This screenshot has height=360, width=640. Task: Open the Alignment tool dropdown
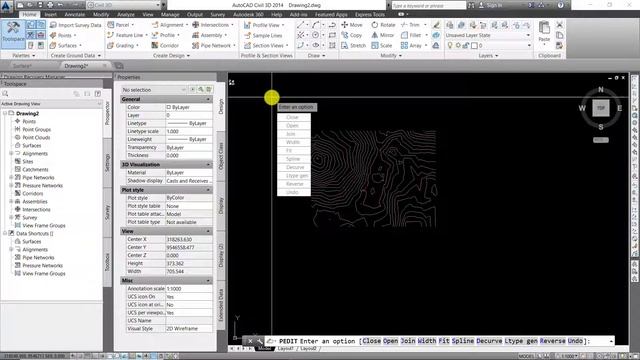170,25
